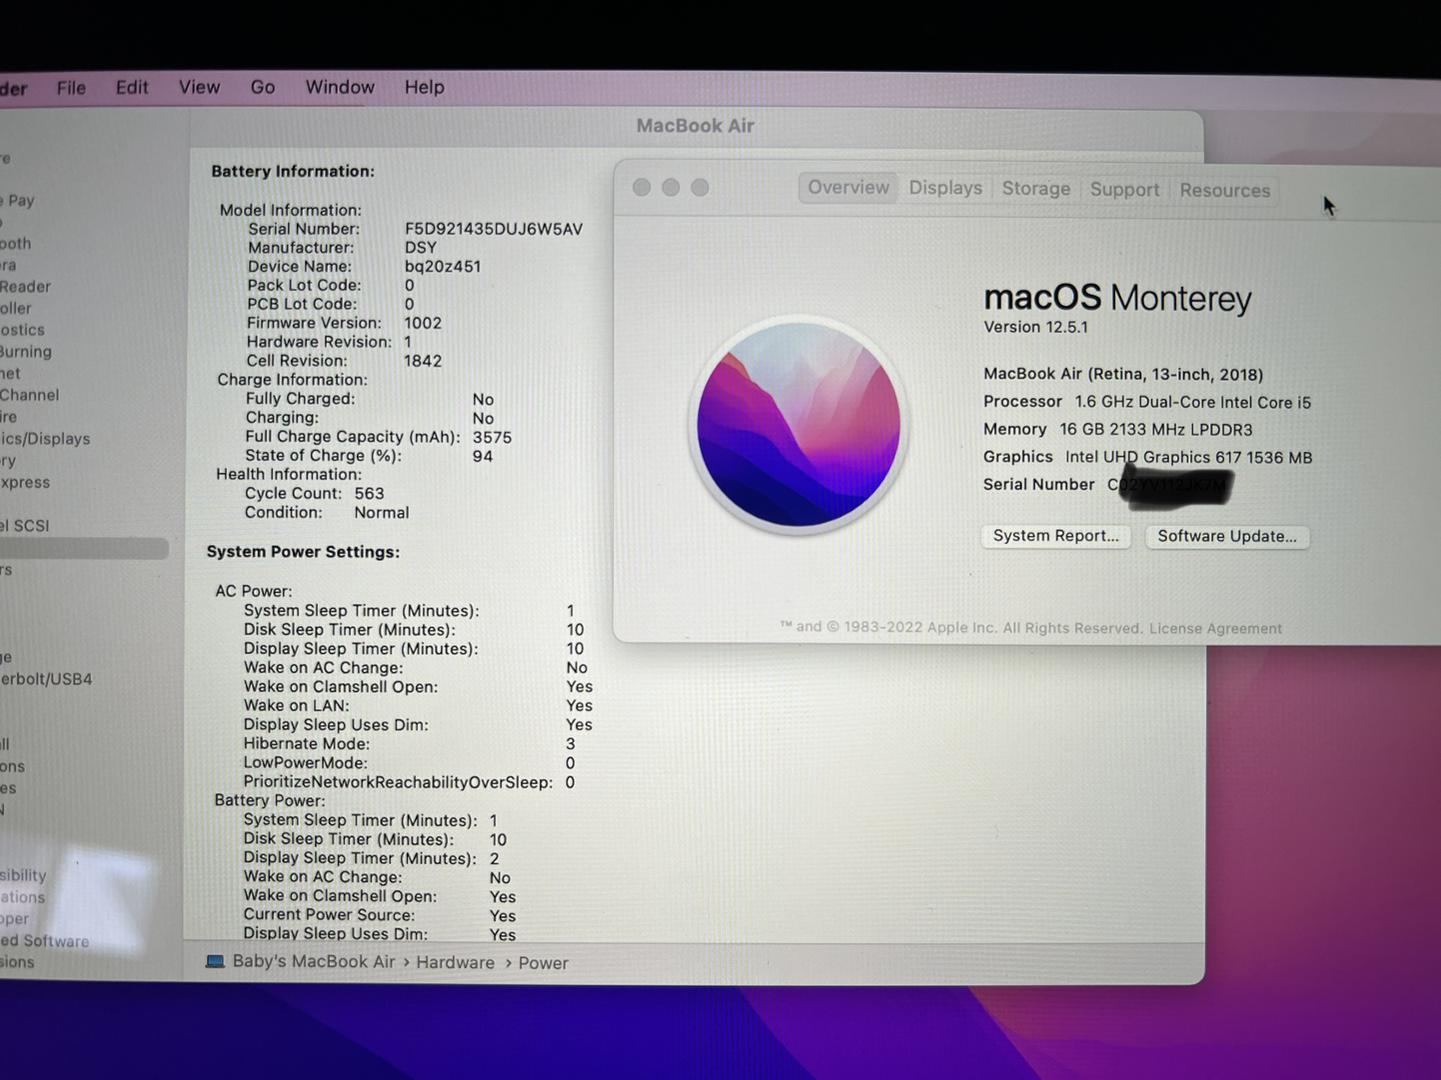Close the About This Mac window
Image resolution: width=1441 pixels, height=1080 pixels.
point(642,187)
